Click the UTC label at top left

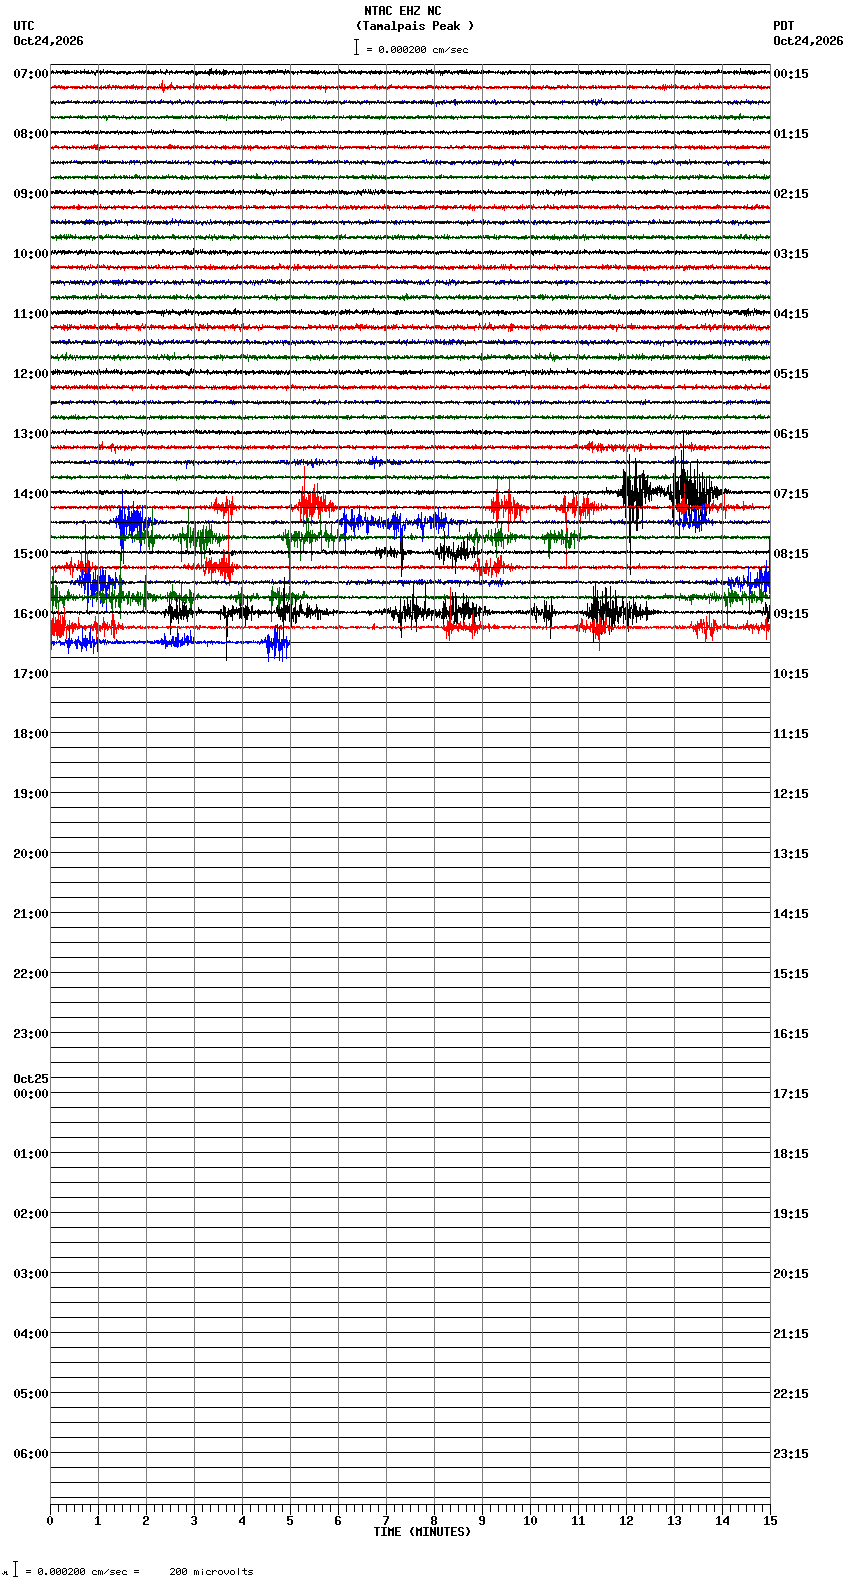click(x=24, y=26)
